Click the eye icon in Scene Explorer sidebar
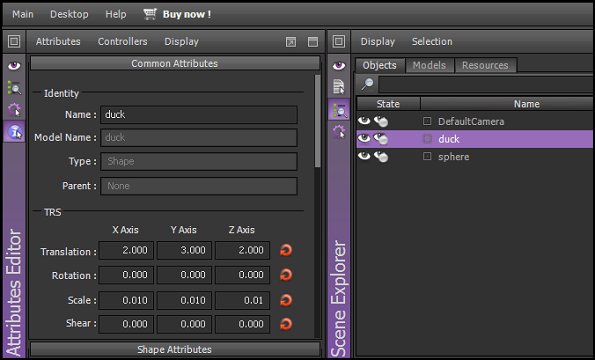595x360 pixels. [x=339, y=66]
